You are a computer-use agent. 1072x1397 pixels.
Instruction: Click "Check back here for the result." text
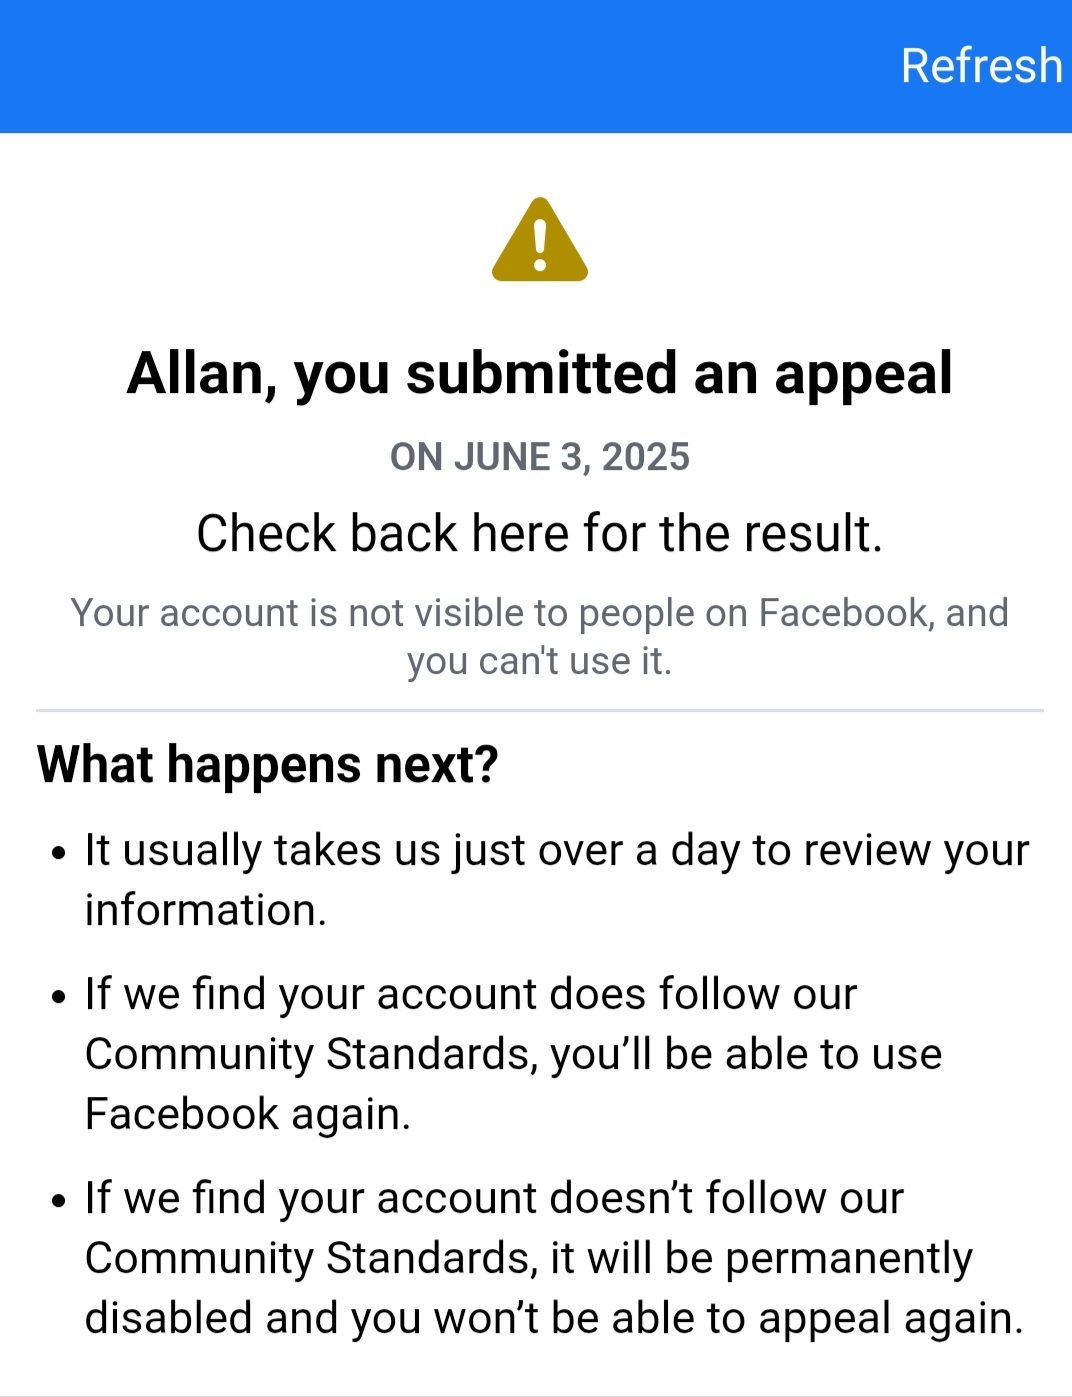click(540, 533)
